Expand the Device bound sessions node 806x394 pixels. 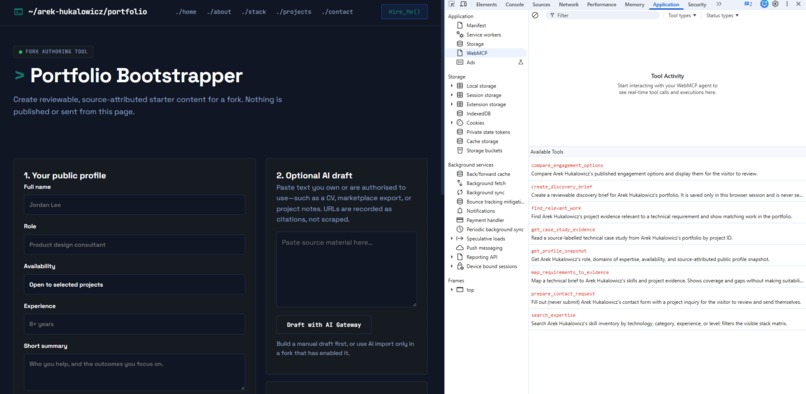pyautogui.click(x=452, y=266)
